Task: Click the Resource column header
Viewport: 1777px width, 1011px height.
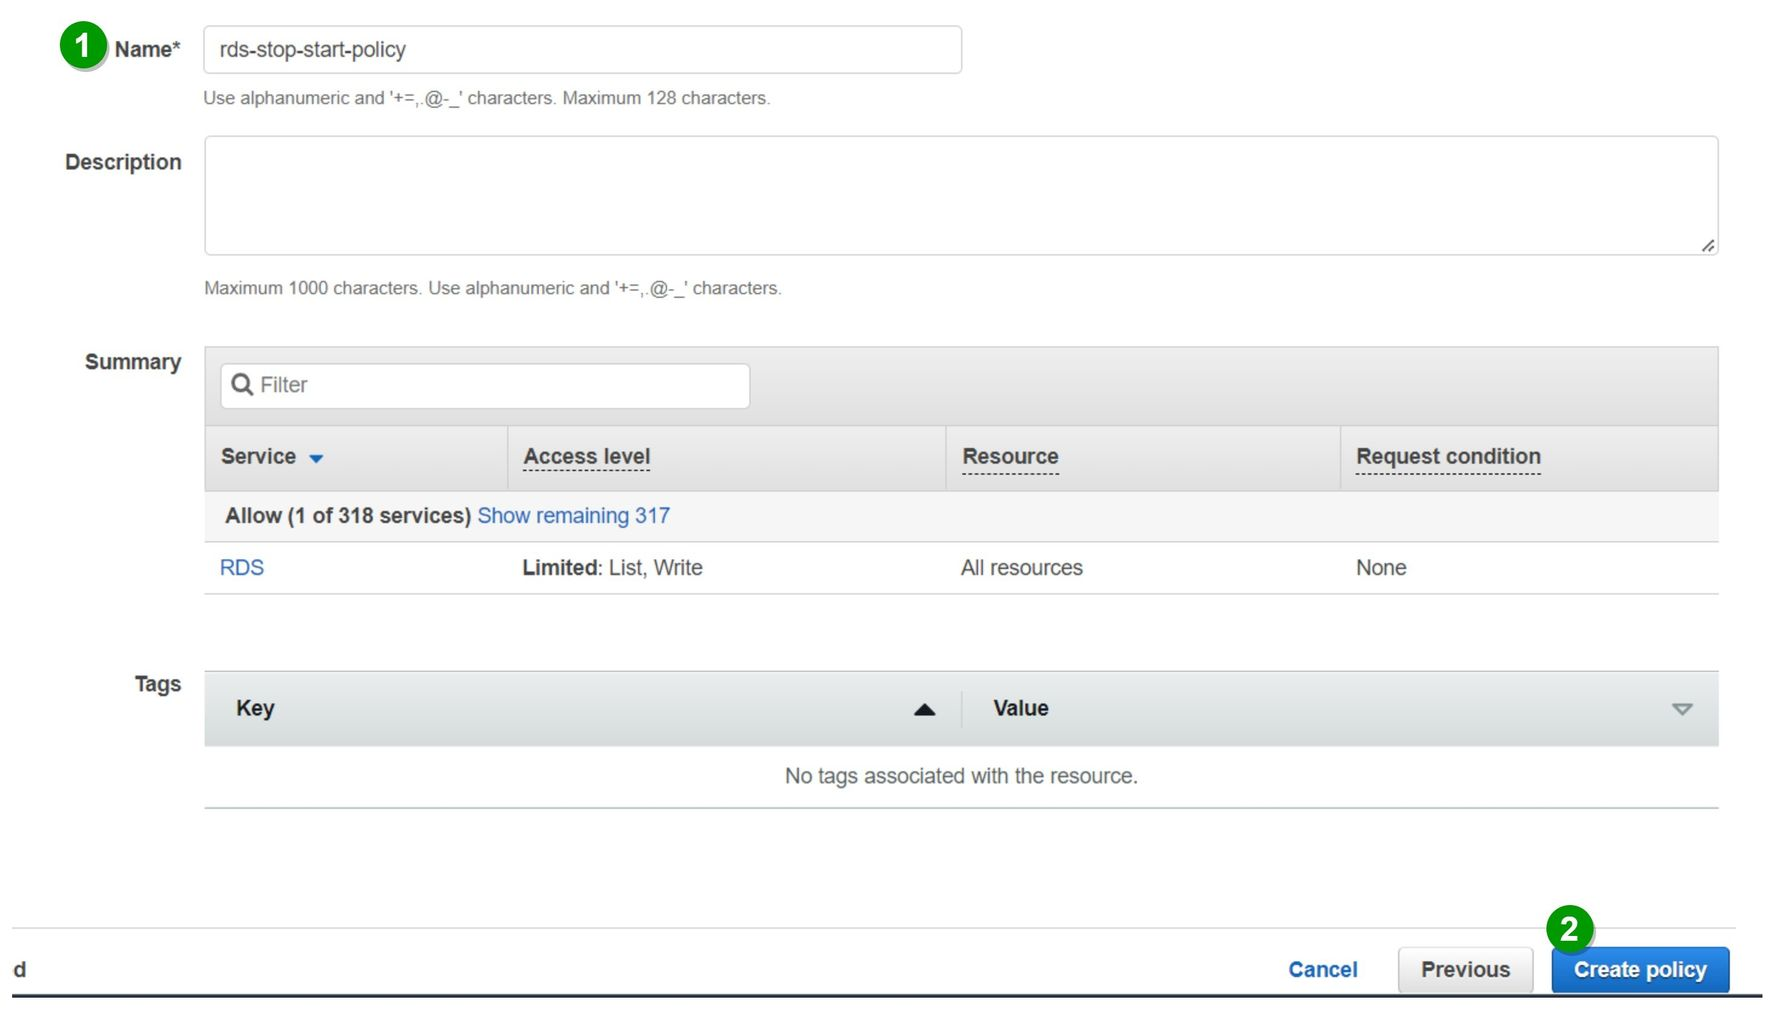Action: (1010, 457)
